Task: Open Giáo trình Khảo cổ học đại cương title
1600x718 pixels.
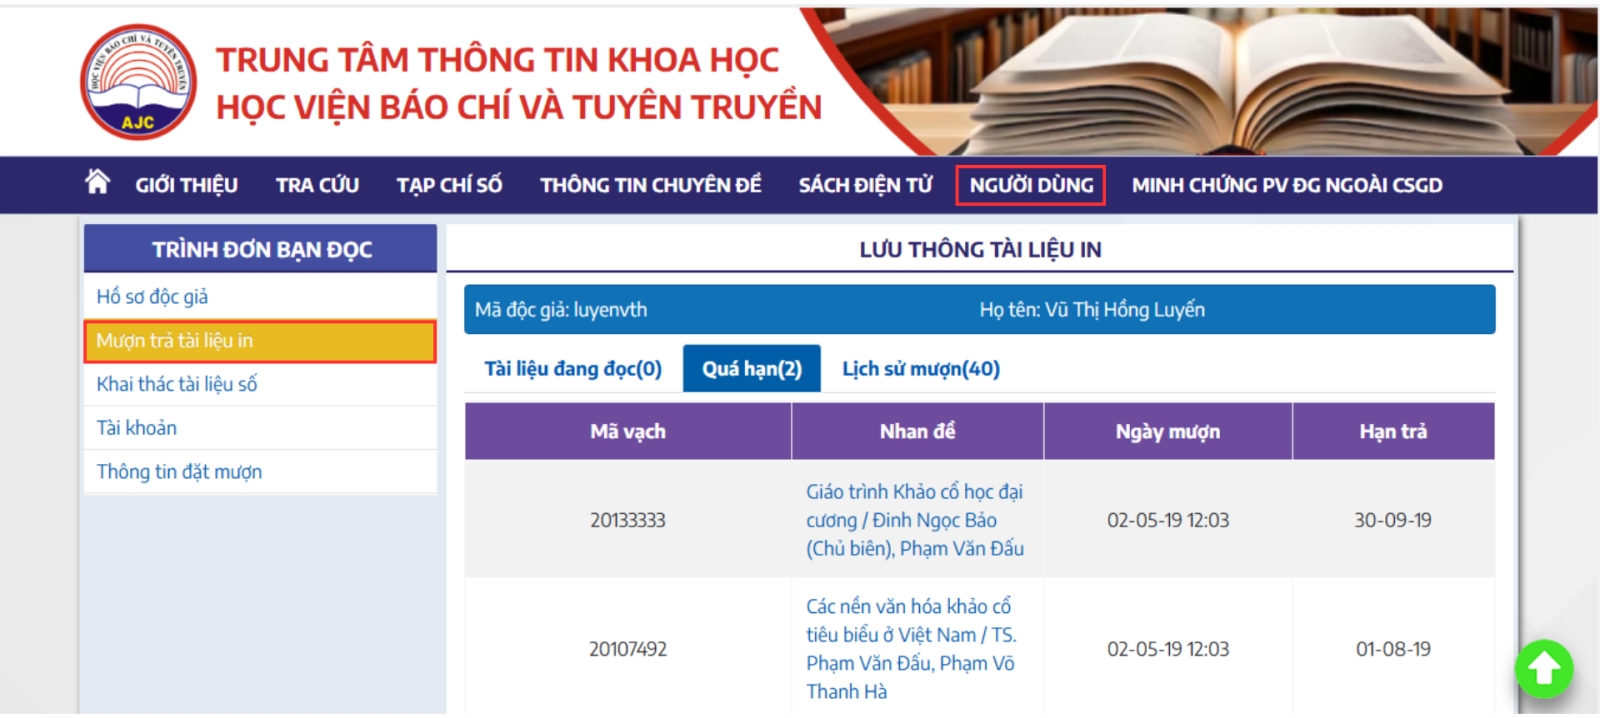Action: 915,520
